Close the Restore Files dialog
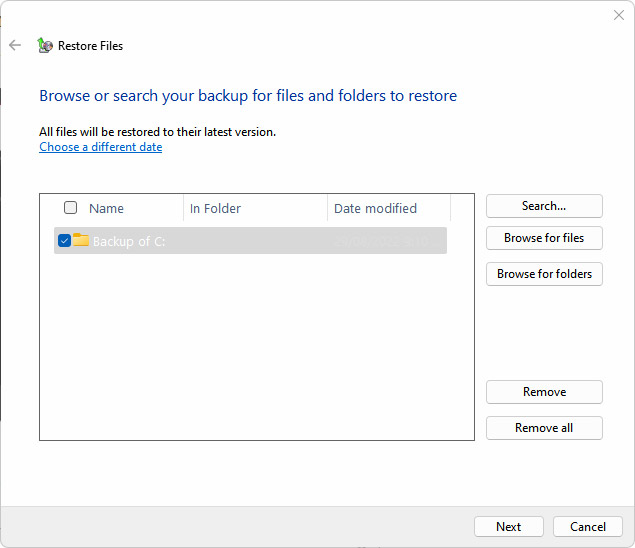The image size is (635, 548). click(x=618, y=15)
